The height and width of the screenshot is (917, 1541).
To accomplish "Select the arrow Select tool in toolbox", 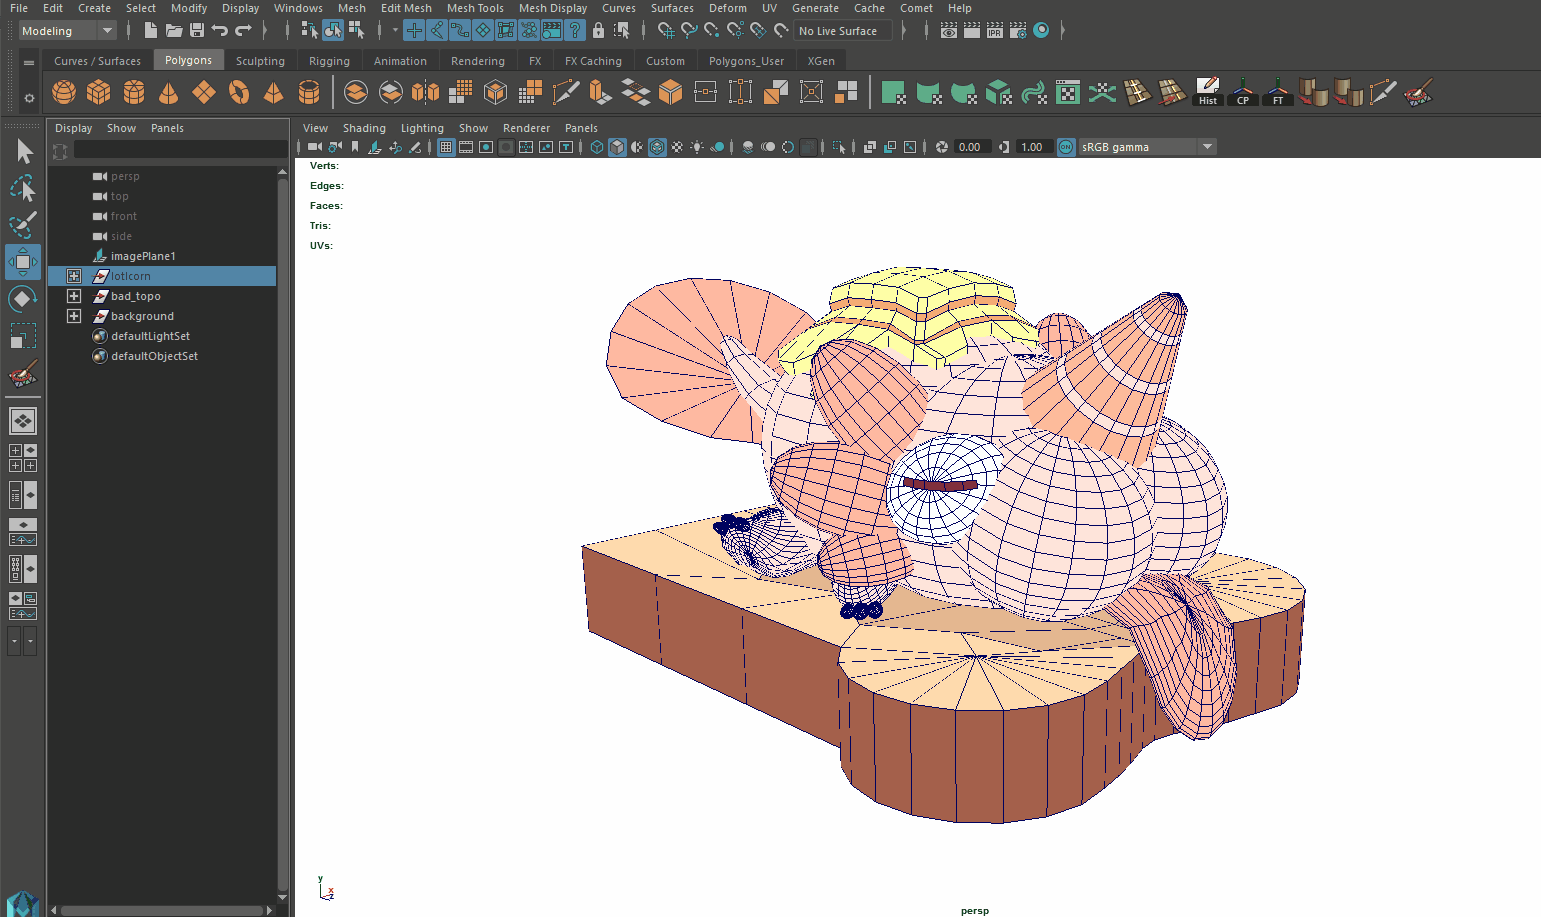I will [23, 151].
